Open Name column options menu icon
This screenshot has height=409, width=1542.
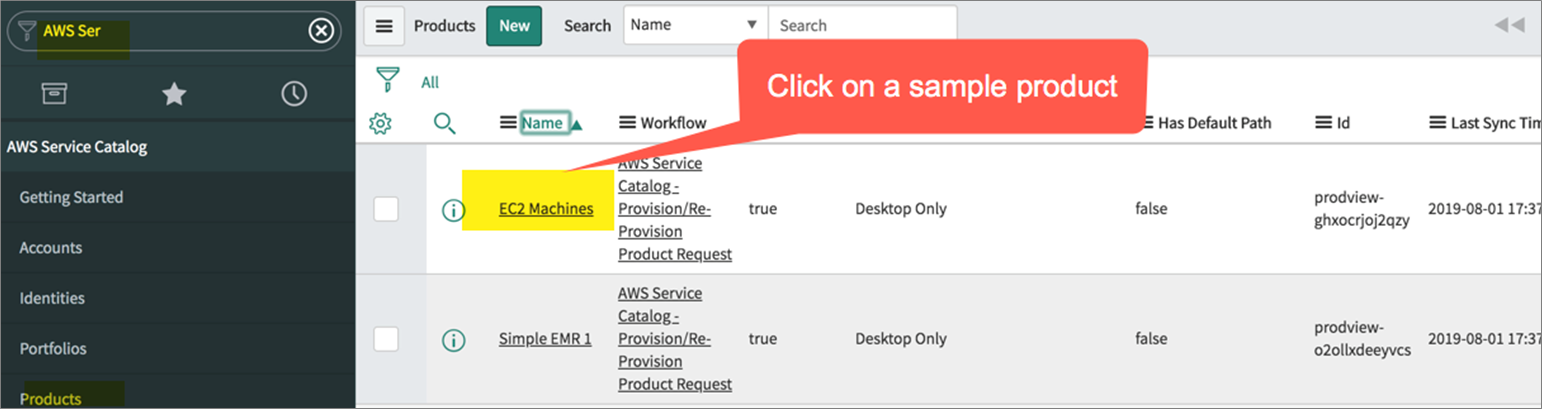point(508,123)
